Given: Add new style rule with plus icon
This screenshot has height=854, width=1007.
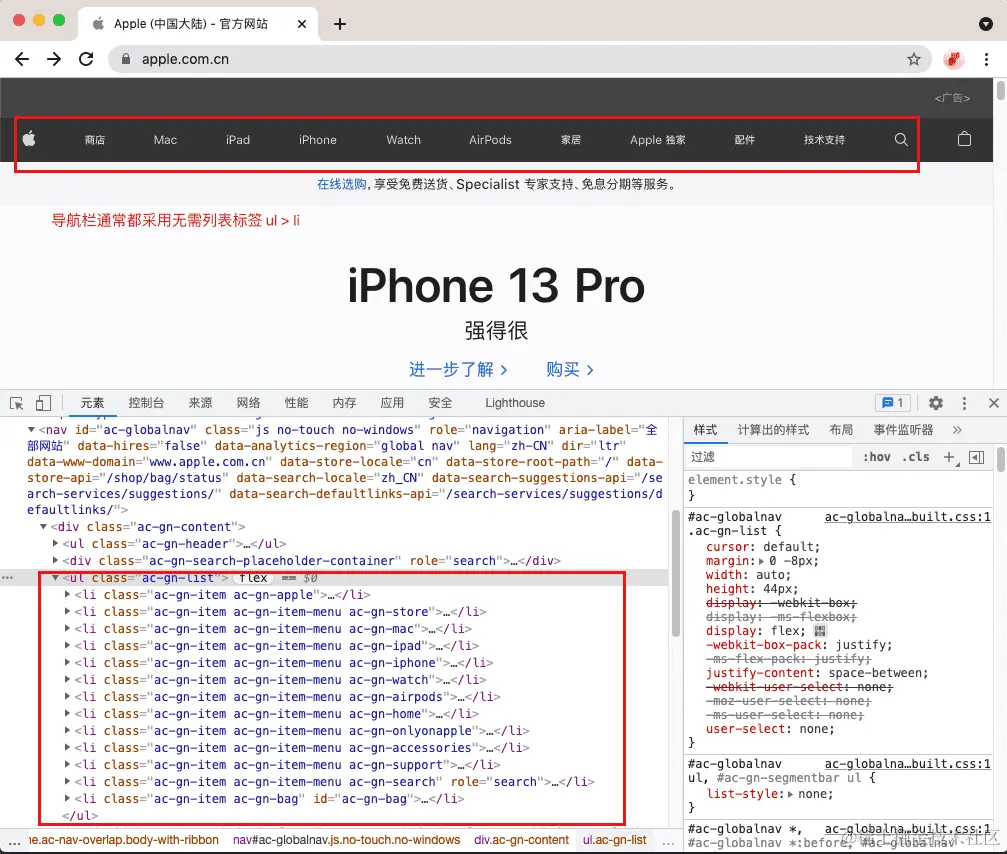Looking at the screenshot, I should pyautogui.click(x=949, y=457).
